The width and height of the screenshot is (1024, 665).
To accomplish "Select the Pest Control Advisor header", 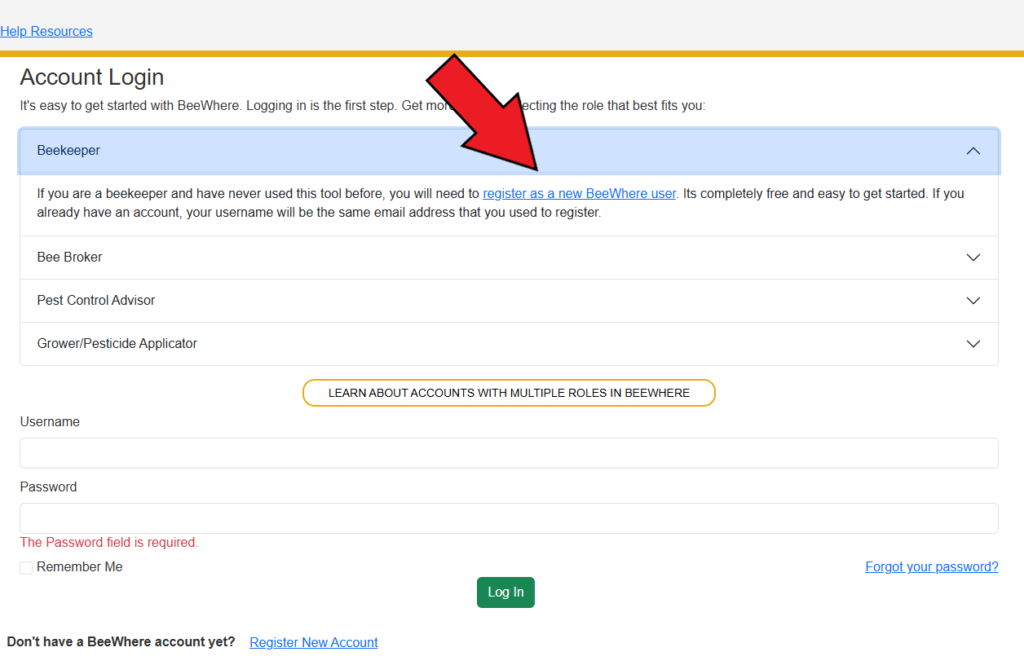I will click(x=96, y=300).
